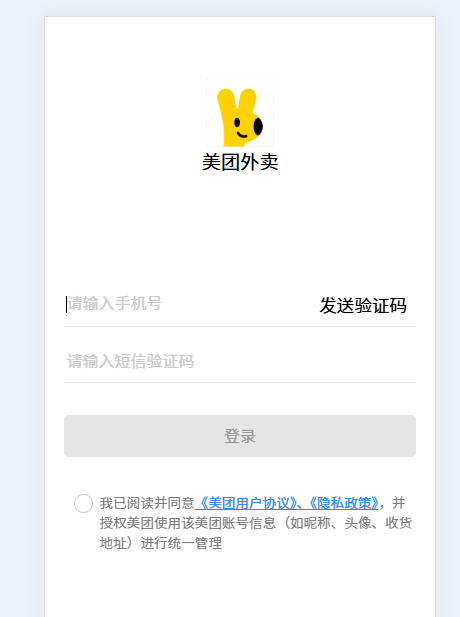Open the 《美团用户协议》 user agreement link
Screen dimensions: 460x617
(247, 503)
